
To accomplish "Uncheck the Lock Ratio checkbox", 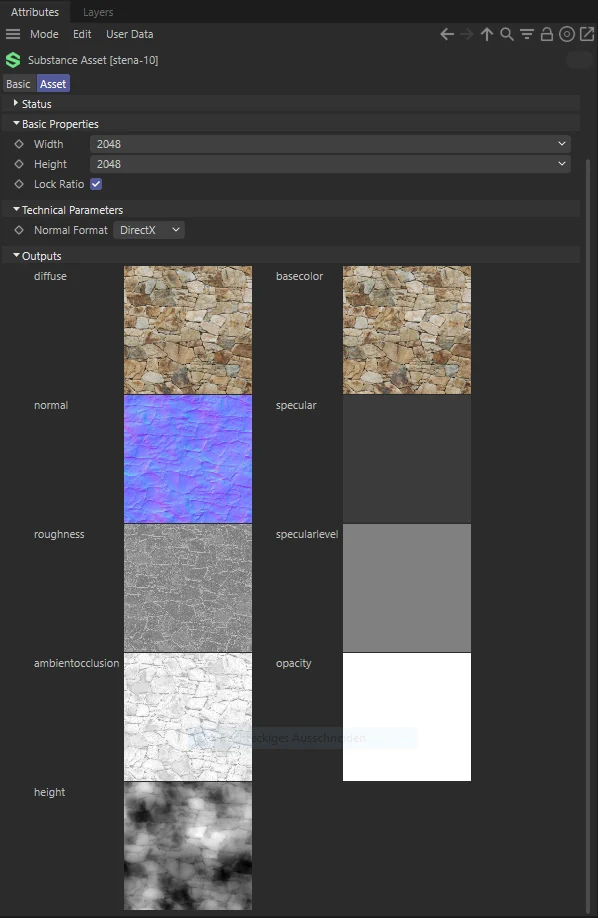I will pos(96,184).
